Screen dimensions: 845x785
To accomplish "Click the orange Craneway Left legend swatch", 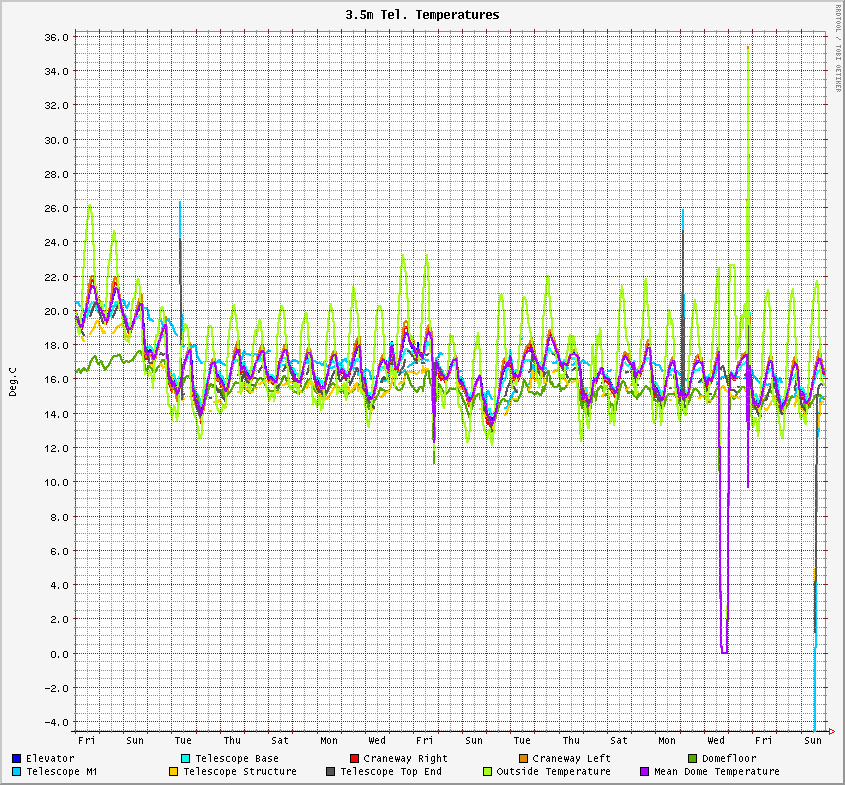I will tap(523, 758).
